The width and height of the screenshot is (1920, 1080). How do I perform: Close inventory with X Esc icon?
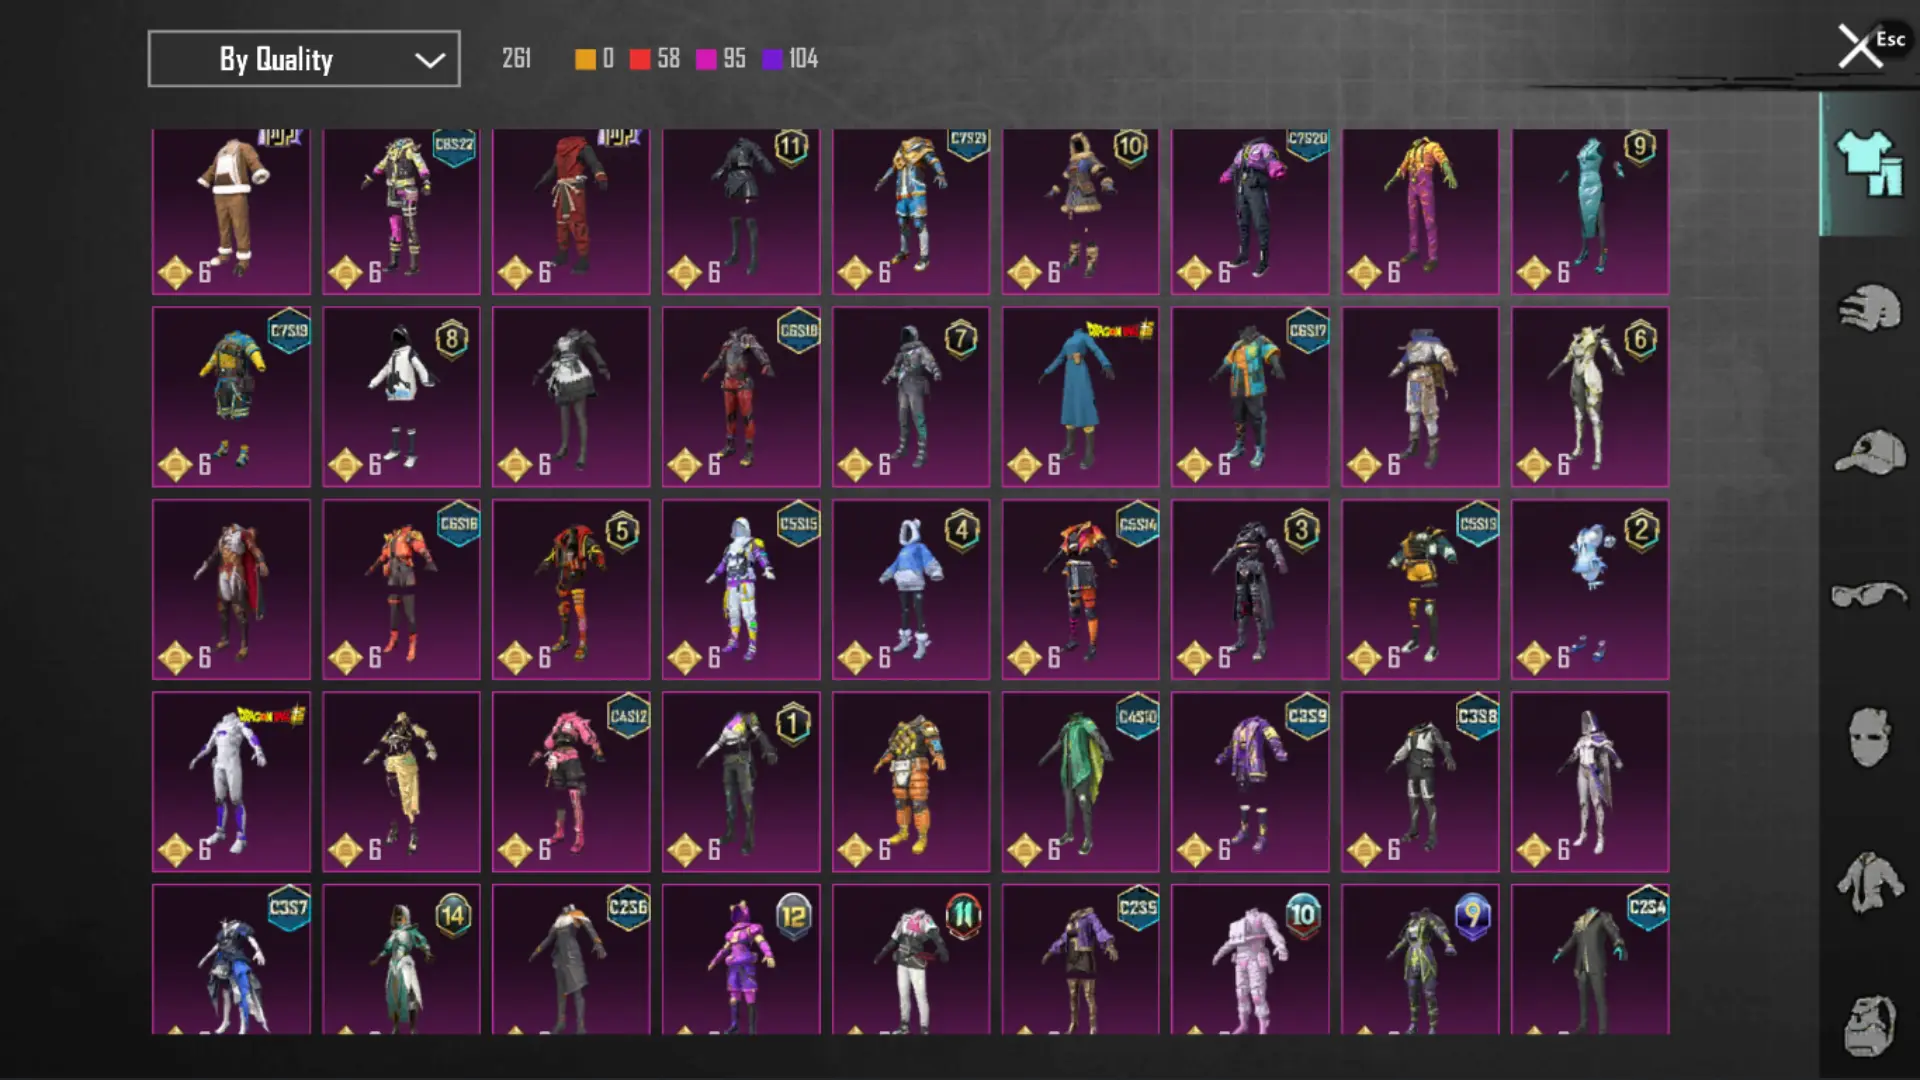1861,46
